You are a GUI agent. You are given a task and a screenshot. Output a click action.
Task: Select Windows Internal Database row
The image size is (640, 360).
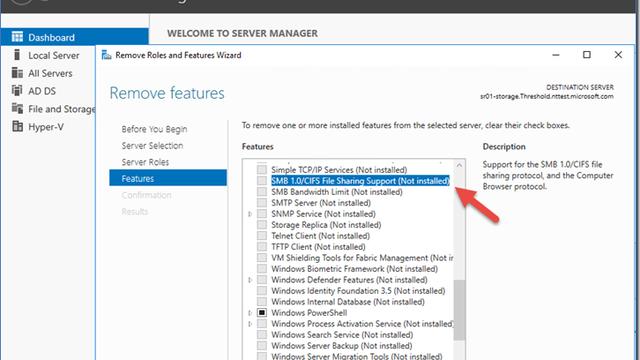pos(348,302)
